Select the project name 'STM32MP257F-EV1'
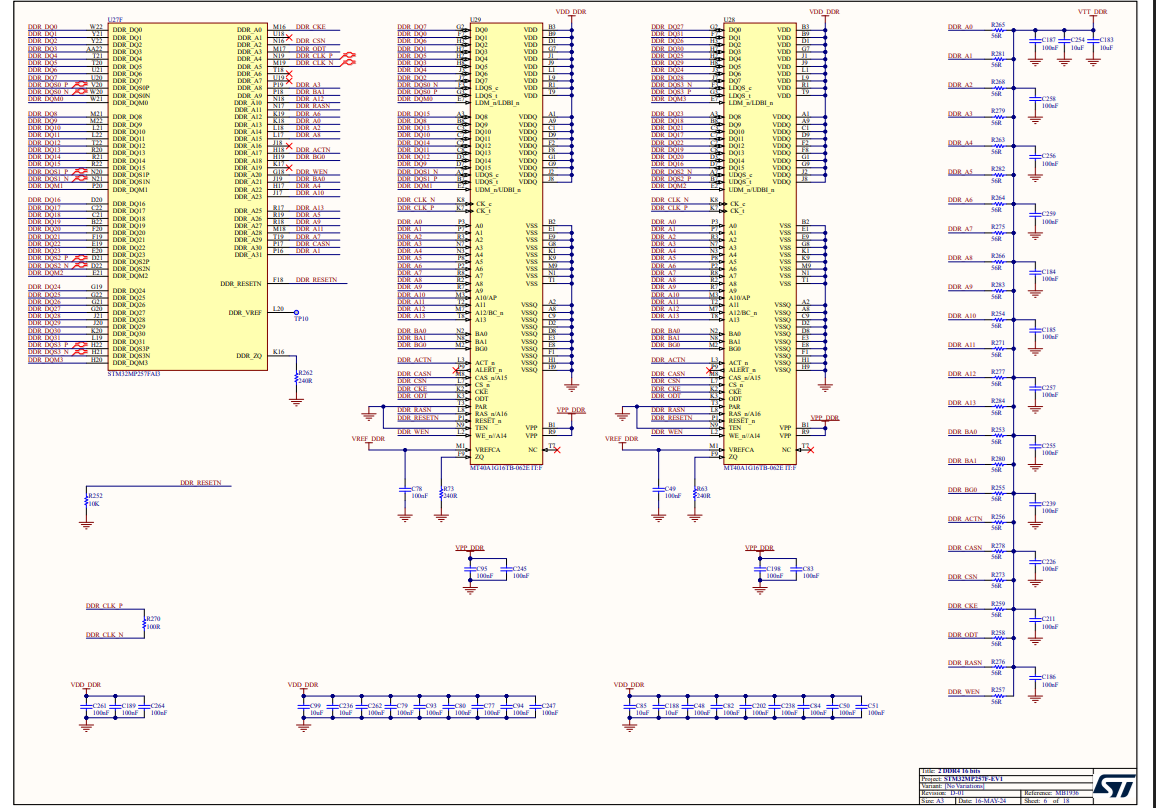The width and height of the screenshot is (1156, 808). pyautogui.click(x=973, y=779)
